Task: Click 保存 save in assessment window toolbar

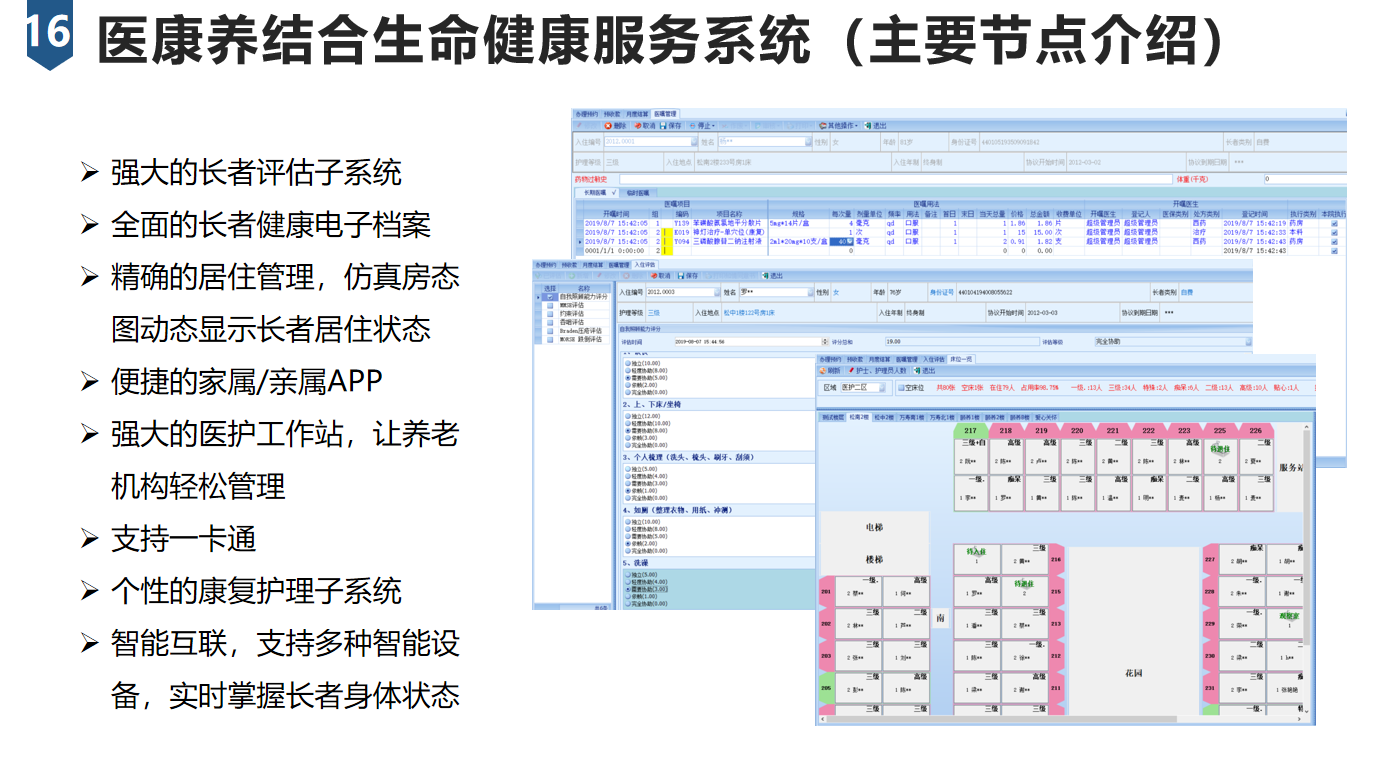Action: coord(688,275)
